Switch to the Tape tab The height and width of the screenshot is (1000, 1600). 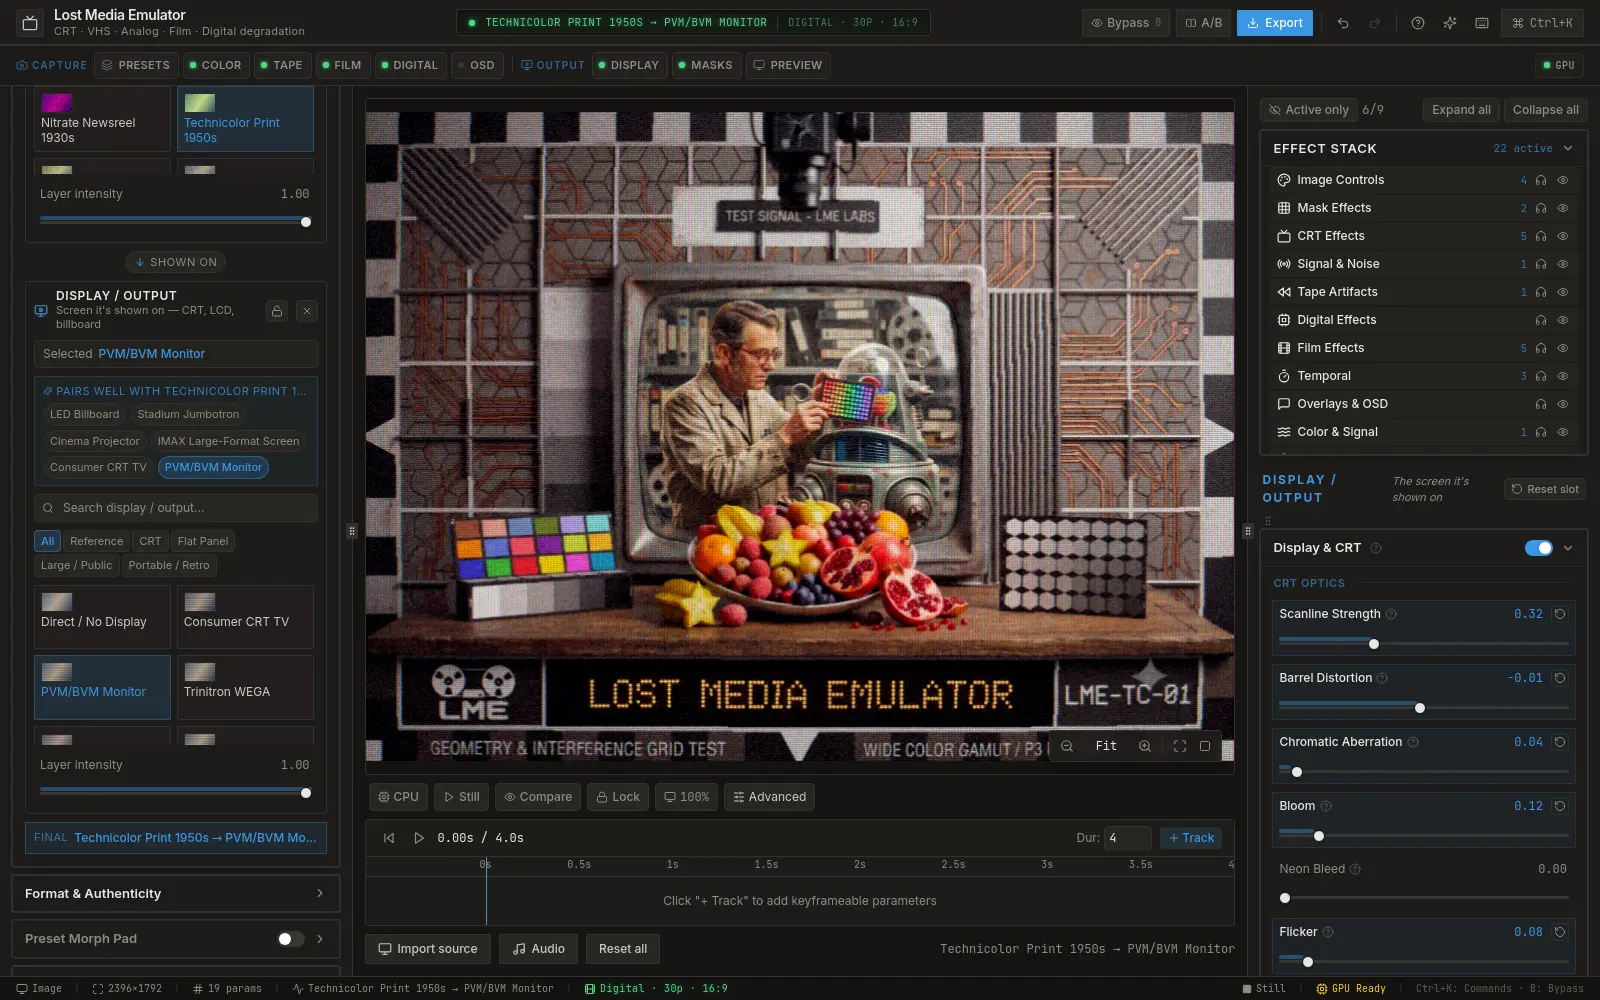click(281, 65)
